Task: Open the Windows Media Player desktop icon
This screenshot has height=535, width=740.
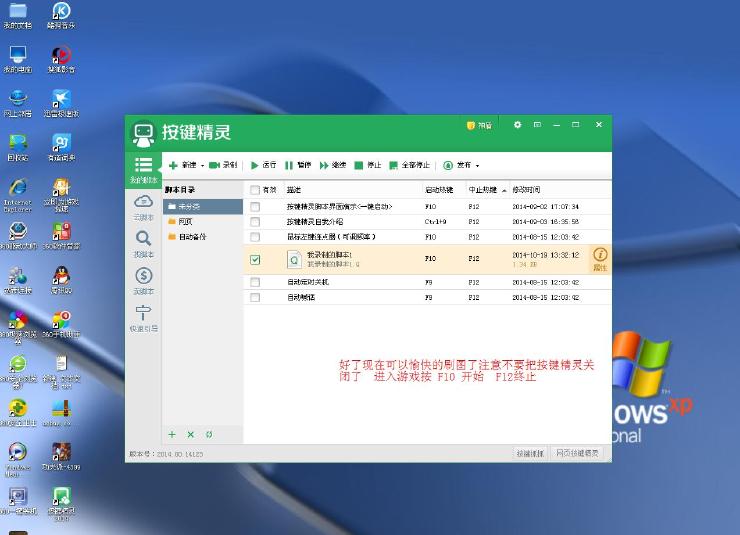Action: tap(18, 460)
